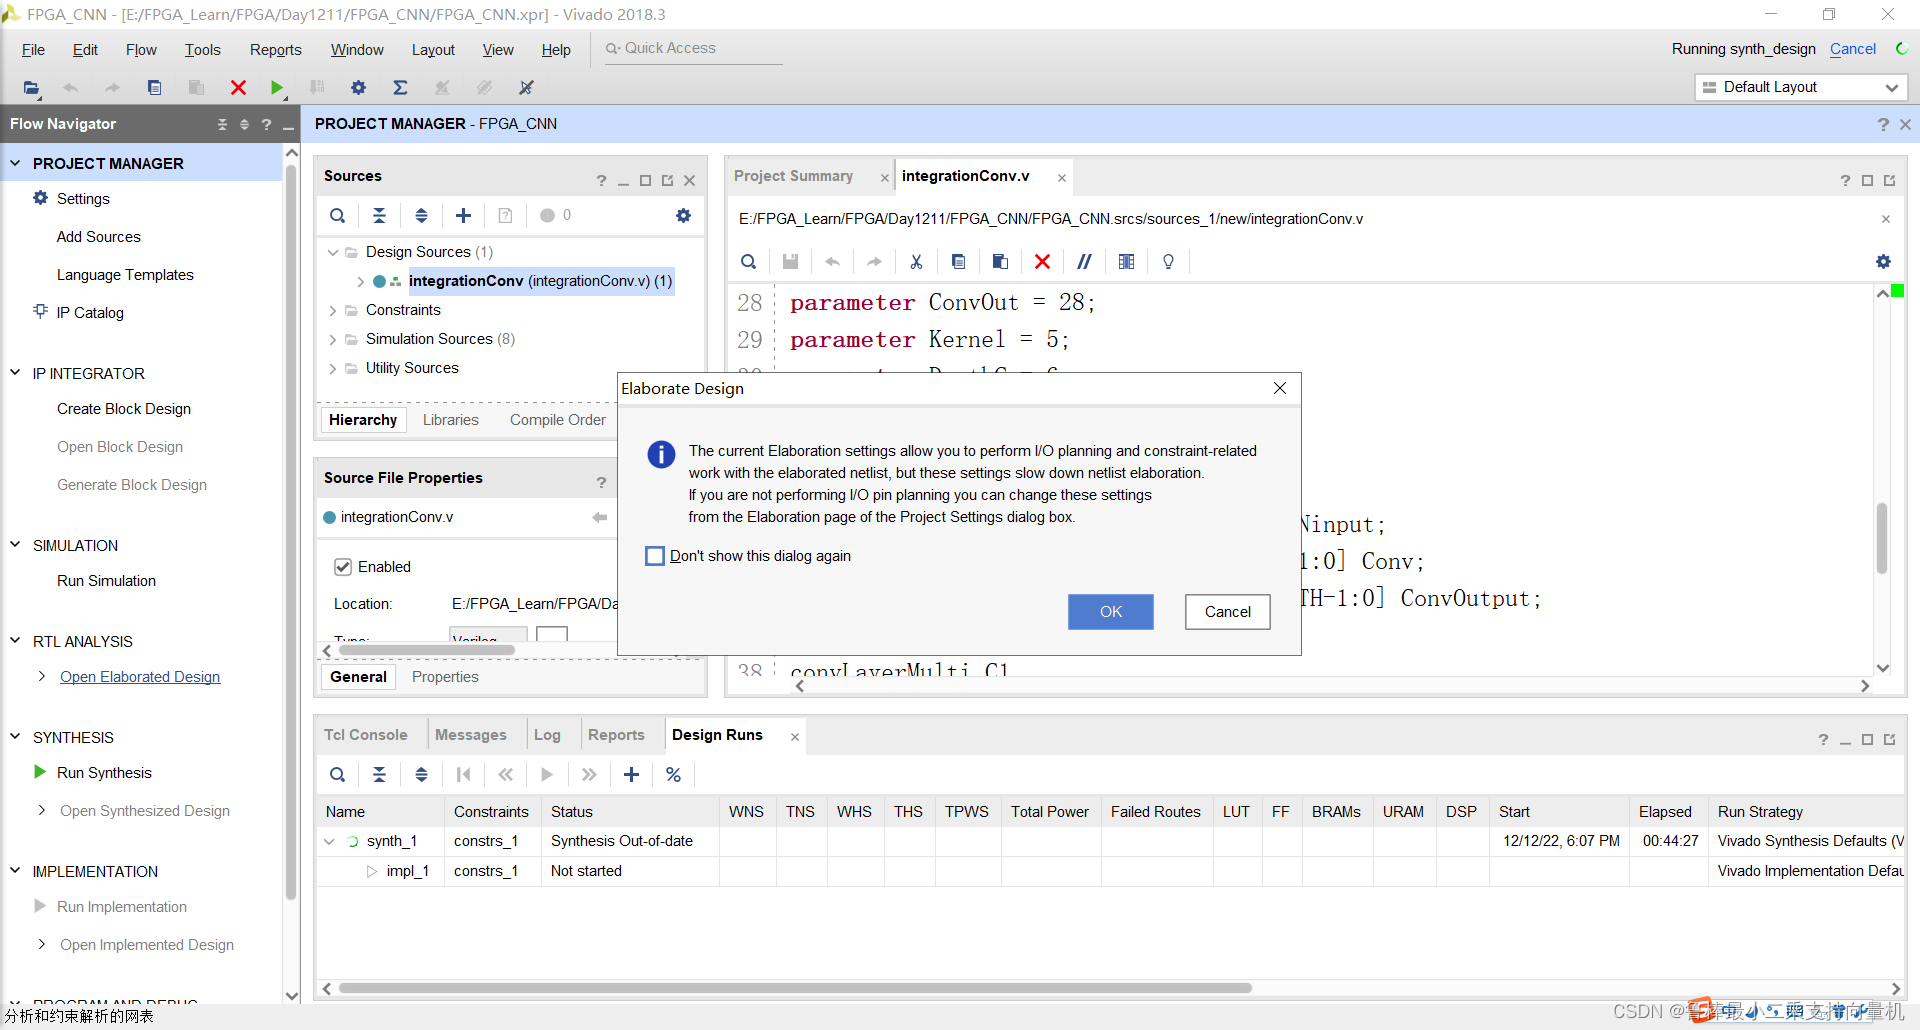Open the Reports menu
This screenshot has height=1030, width=1920.
tap(276, 50)
